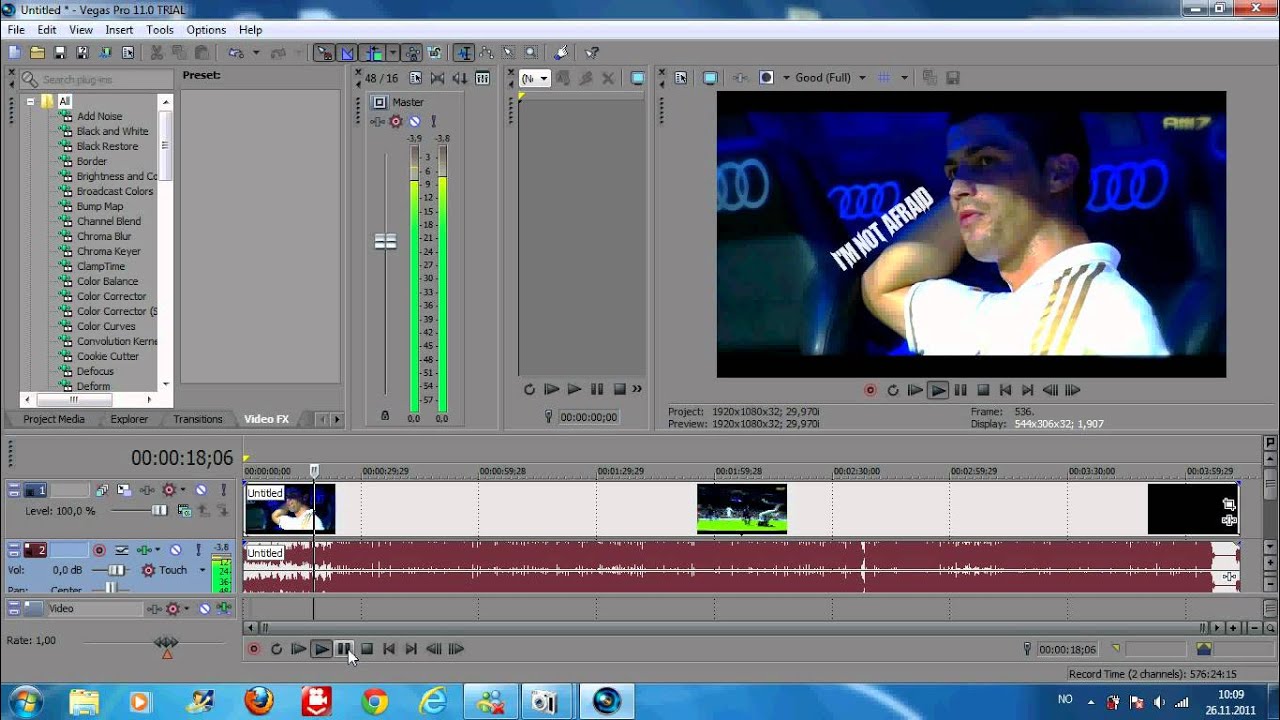Open the trimmer media history dropdown

tap(544, 78)
